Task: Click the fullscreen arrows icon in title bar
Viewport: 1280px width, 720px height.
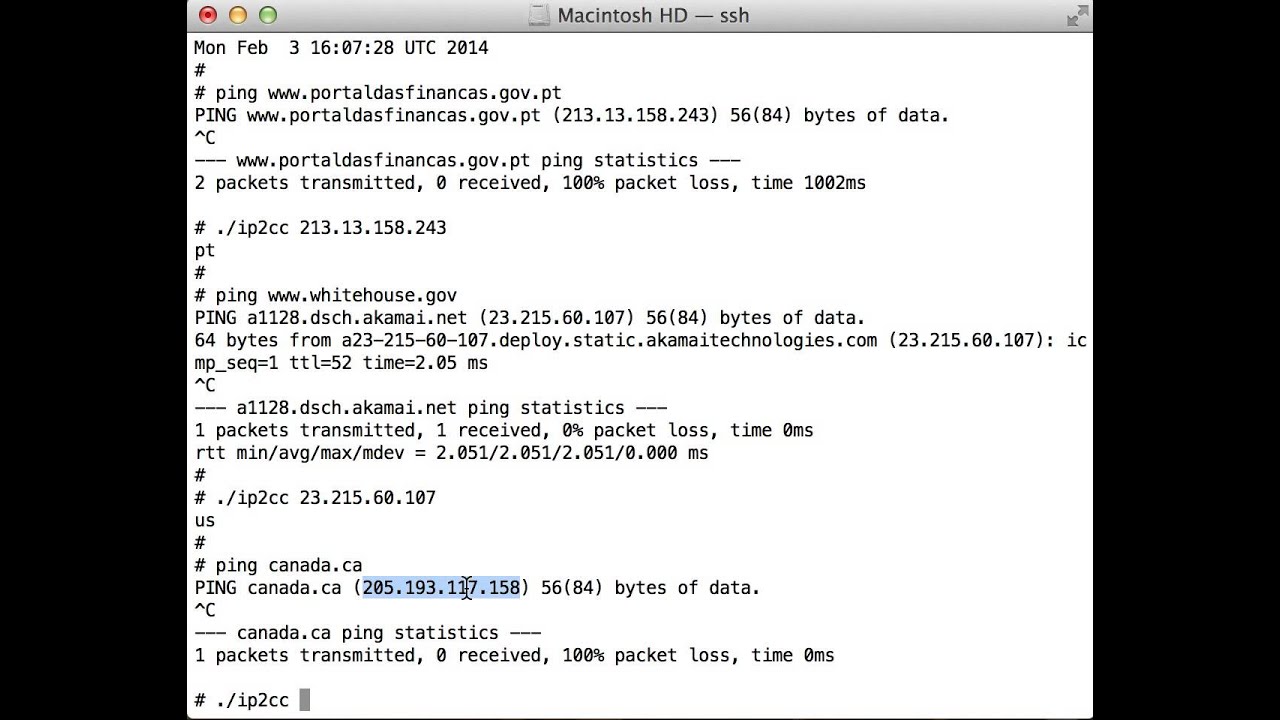Action: 1077,15
